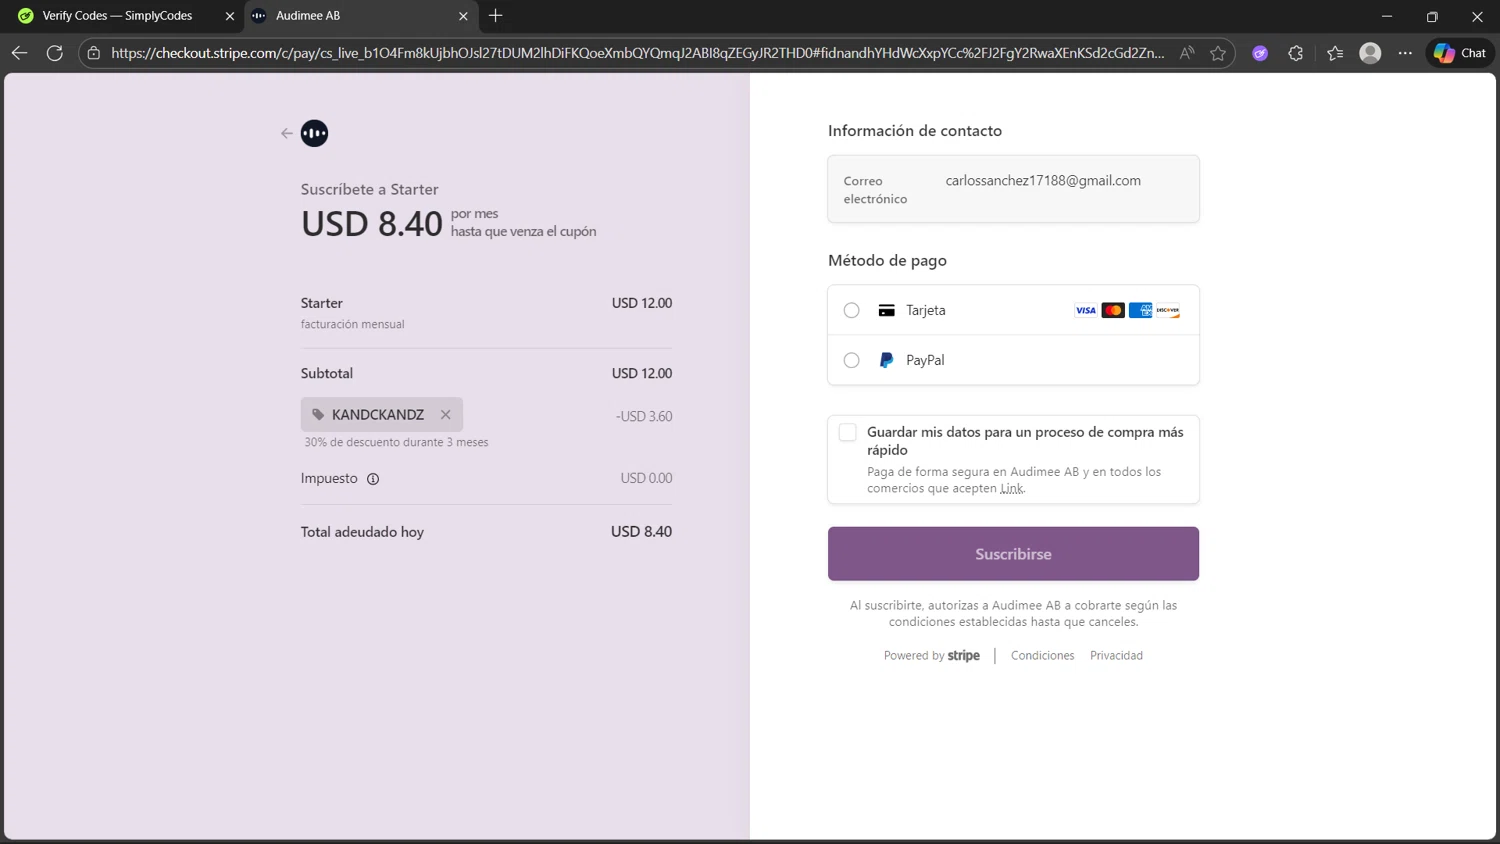Open the Condiciones link

(x=1042, y=656)
